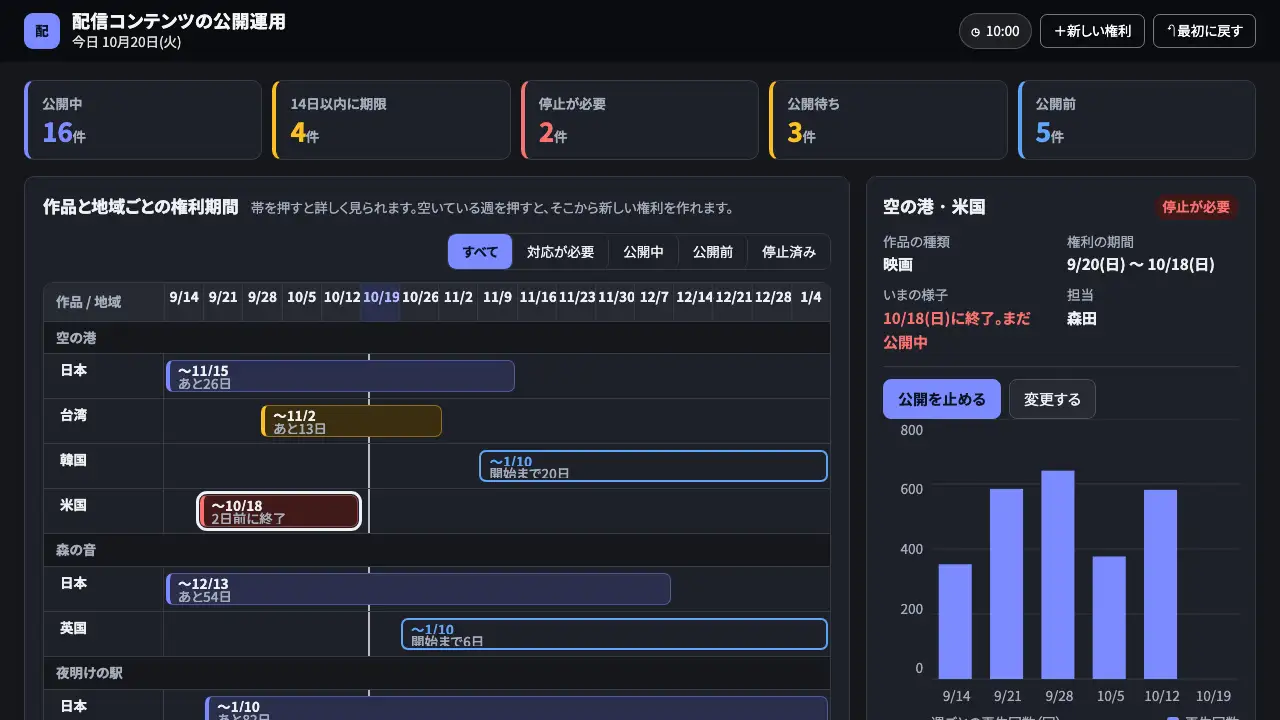The image size is (1280, 720).
Task: Open the 公開前 5件 summary card
Action: [1136, 120]
